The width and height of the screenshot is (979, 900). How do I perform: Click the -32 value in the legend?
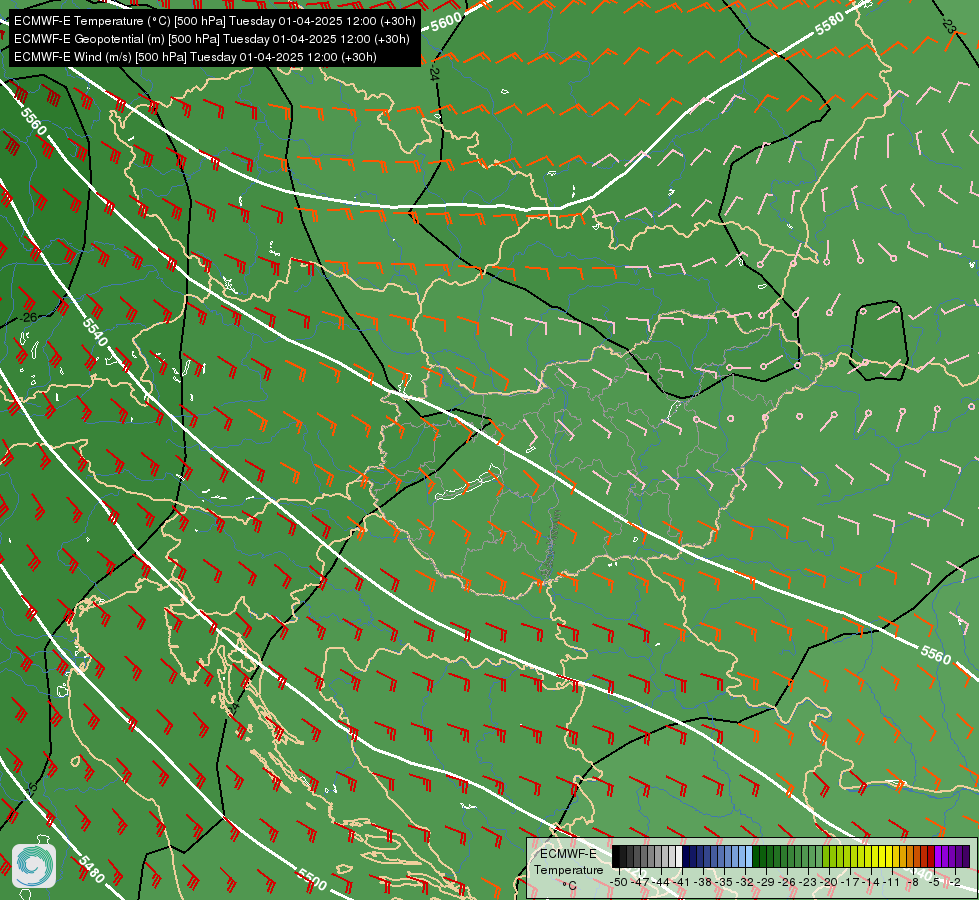click(745, 882)
